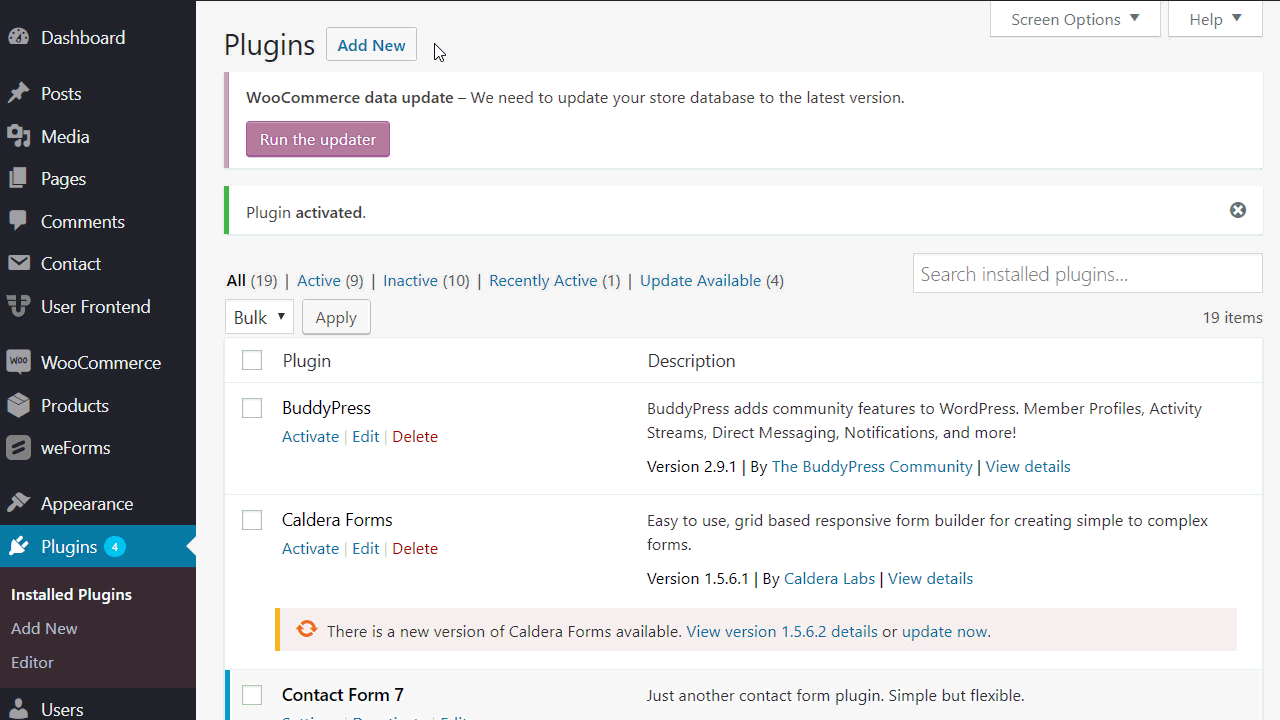Click the Appearance paintbrush icon
This screenshot has width=1280, height=720.
tap(18, 504)
